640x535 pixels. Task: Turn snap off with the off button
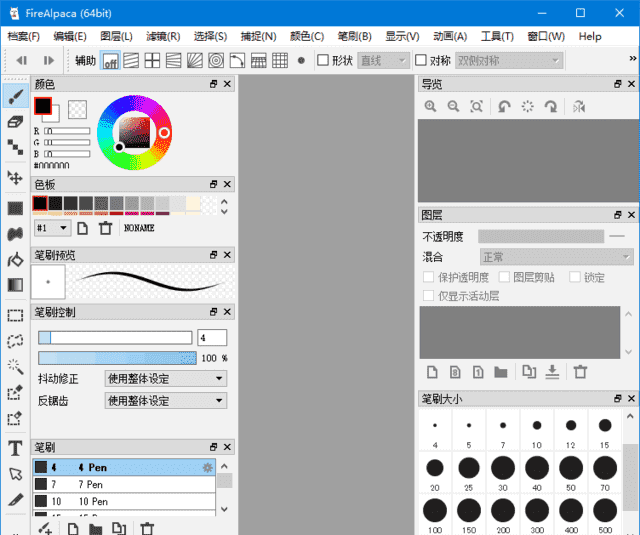[x=110, y=60]
